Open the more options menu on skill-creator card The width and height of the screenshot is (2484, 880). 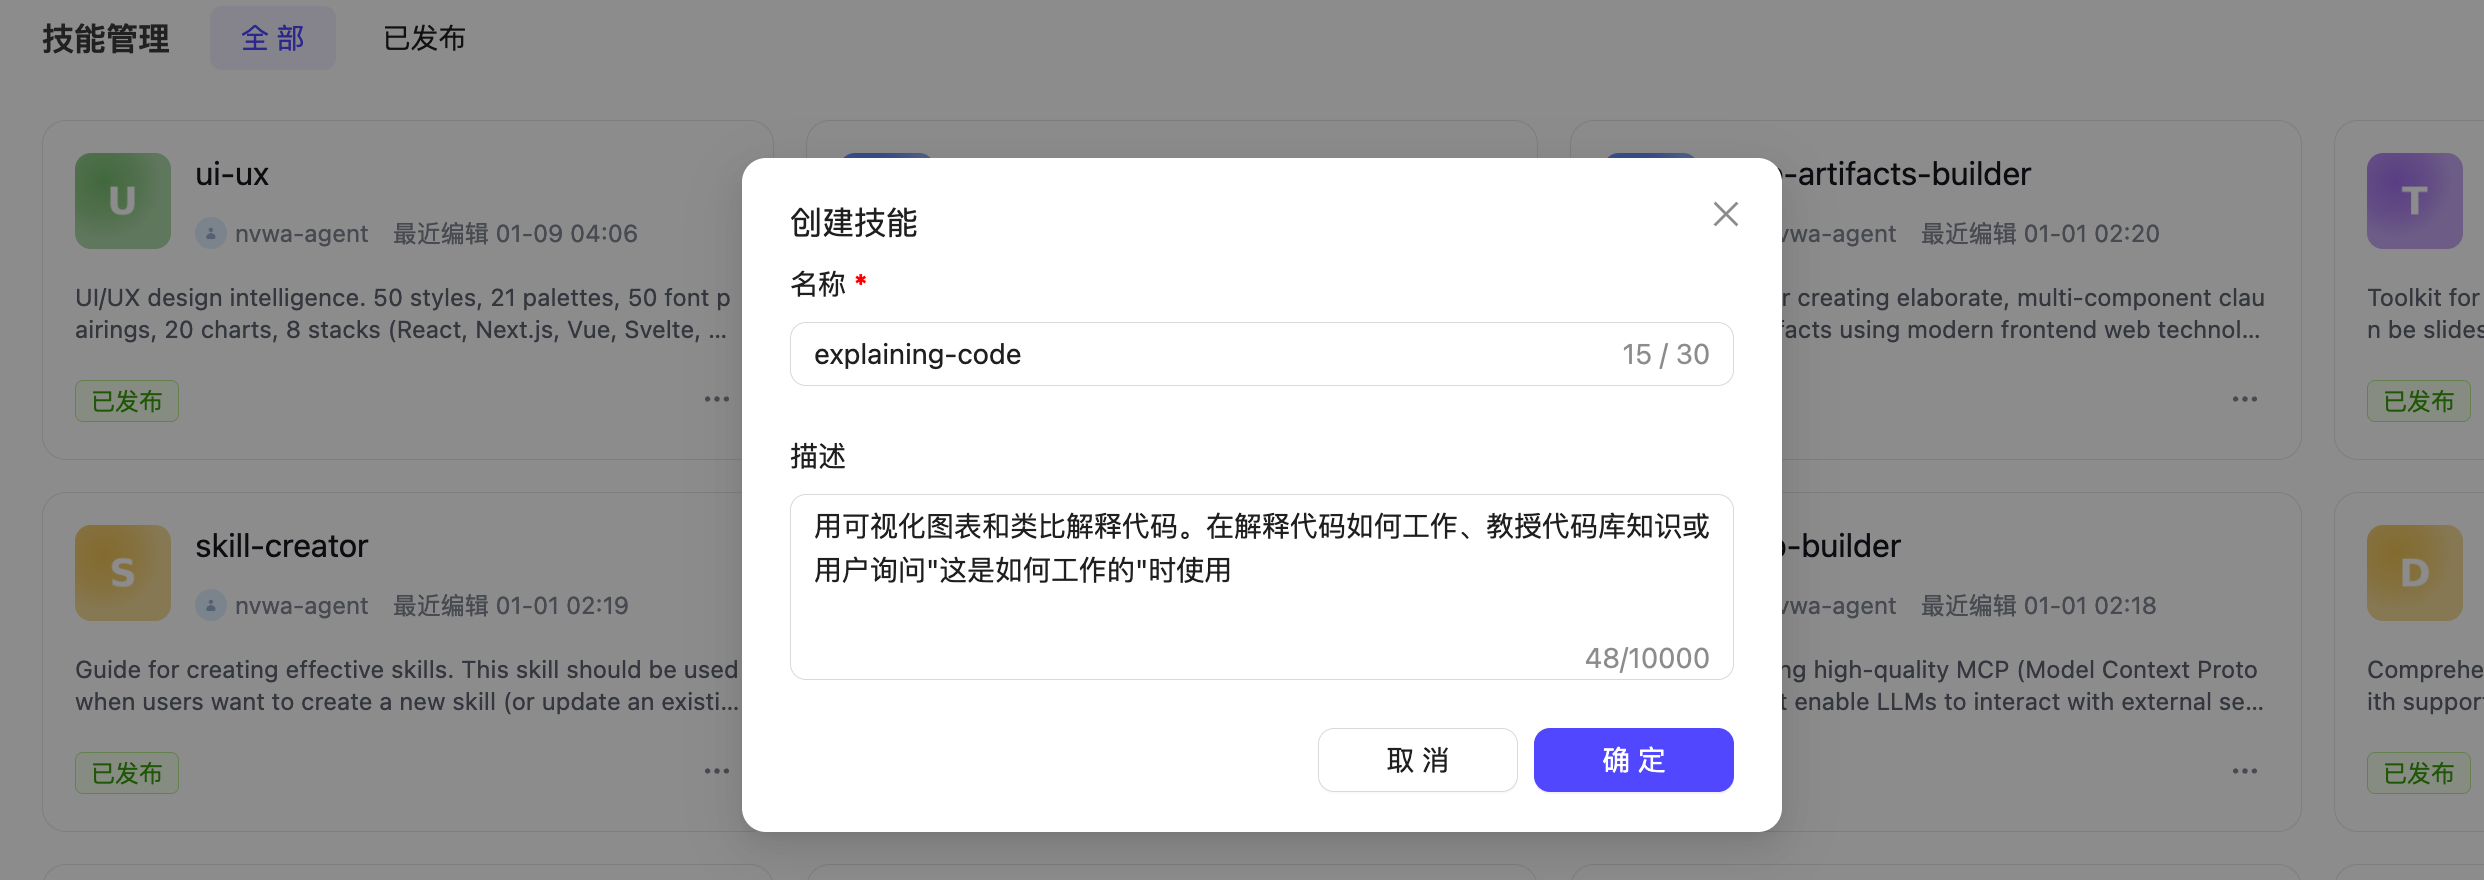(716, 771)
